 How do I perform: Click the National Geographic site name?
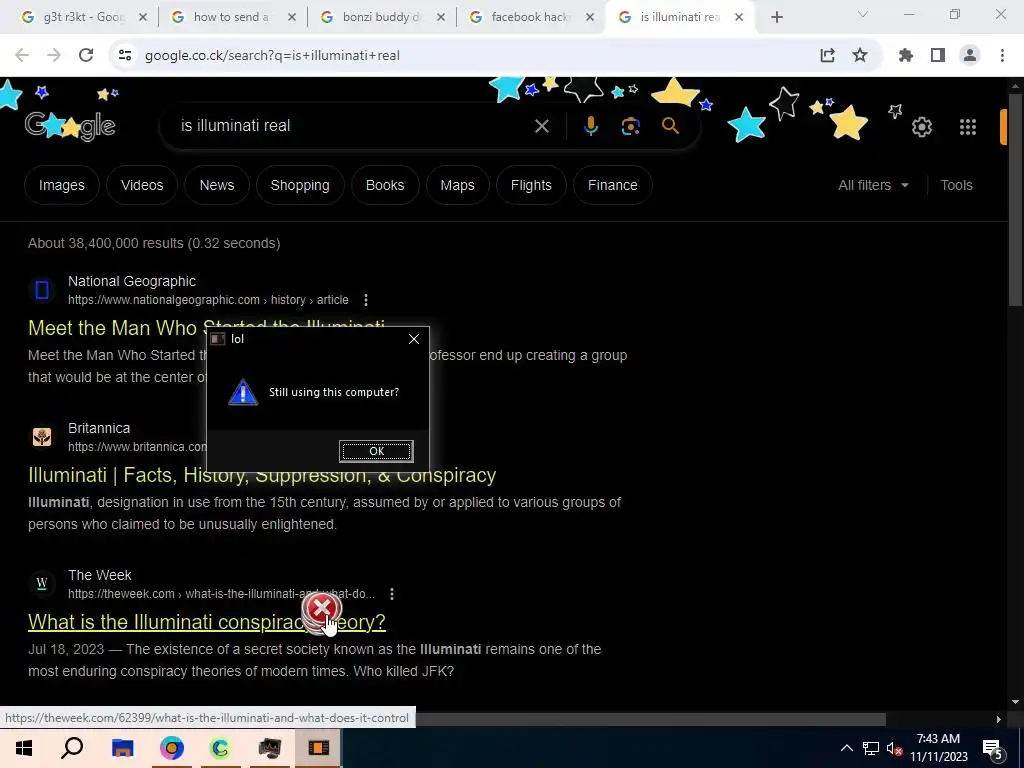[x=132, y=281]
